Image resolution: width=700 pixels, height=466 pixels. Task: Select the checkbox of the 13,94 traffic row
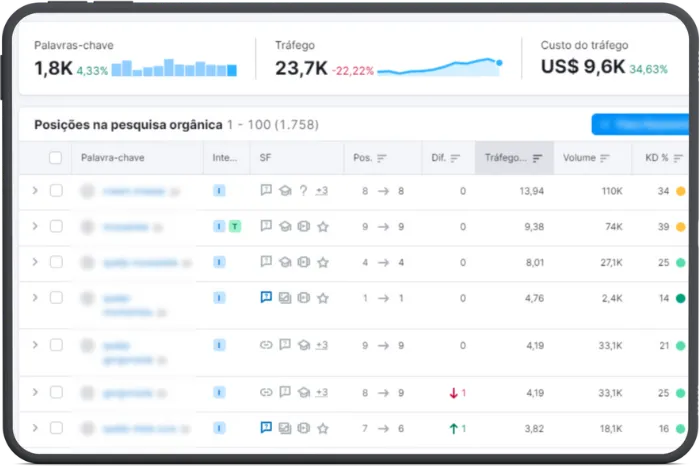pos(56,191)
